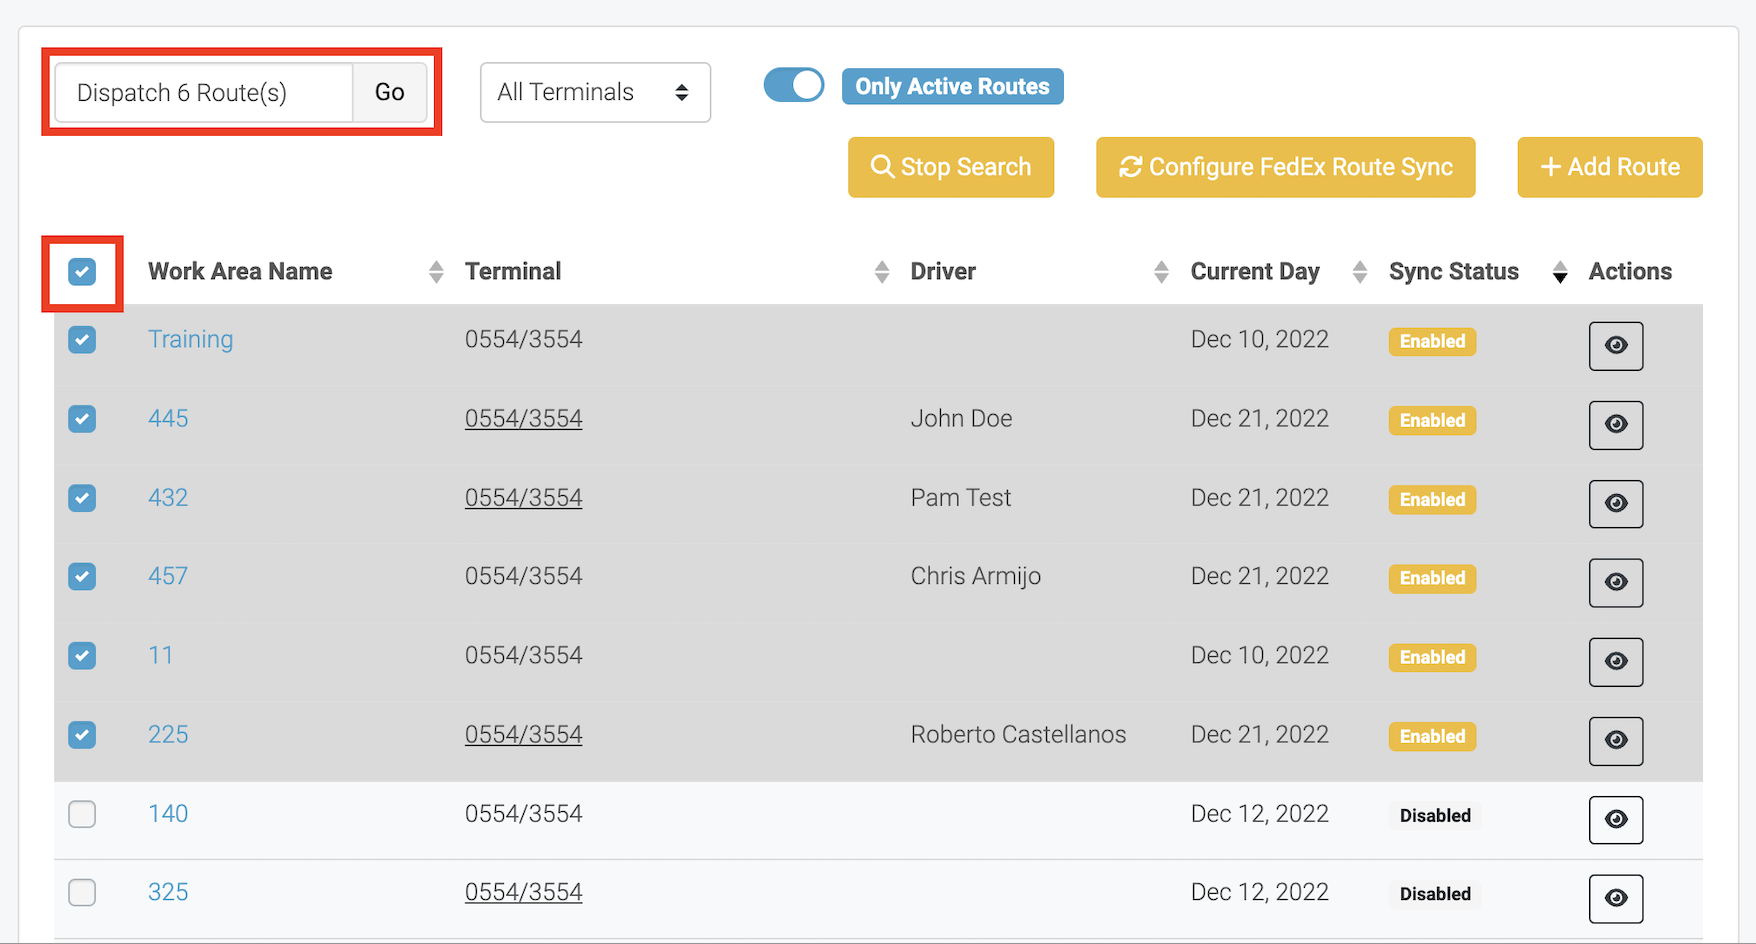Turn off the Only Active Routes switch
The width and height of the screenshot is (1756, 944).
(x=794, y=85)
